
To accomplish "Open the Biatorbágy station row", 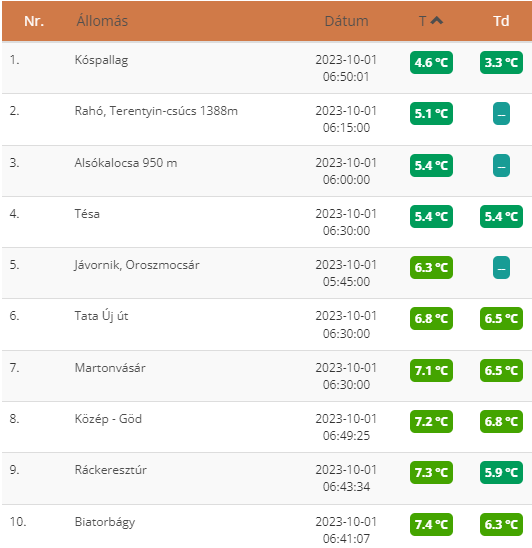I will [267, 526].
